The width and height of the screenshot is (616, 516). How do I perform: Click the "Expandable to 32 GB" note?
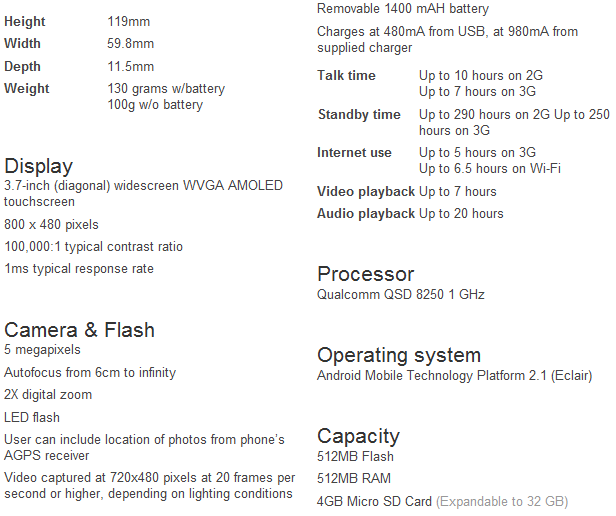pos(502,501)
